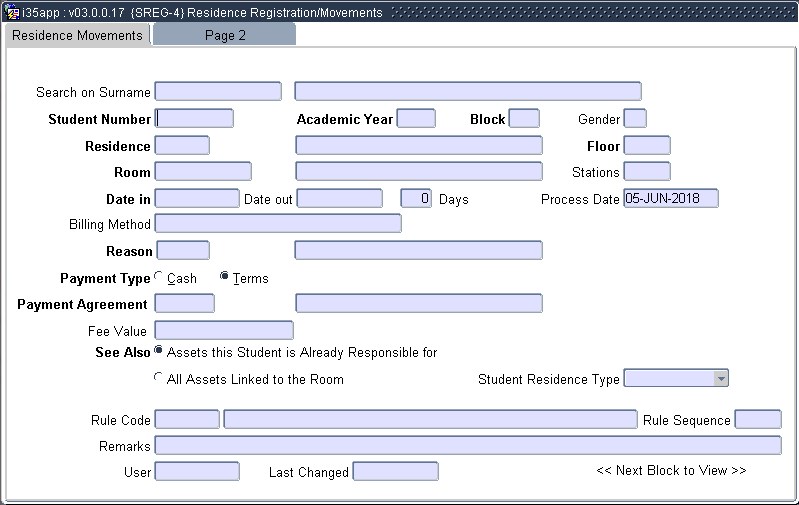Viewport: 799px width, 505px height.
Task: Choose Assets this Student is Already Responsible for
Action: click(x=159, y=351)
